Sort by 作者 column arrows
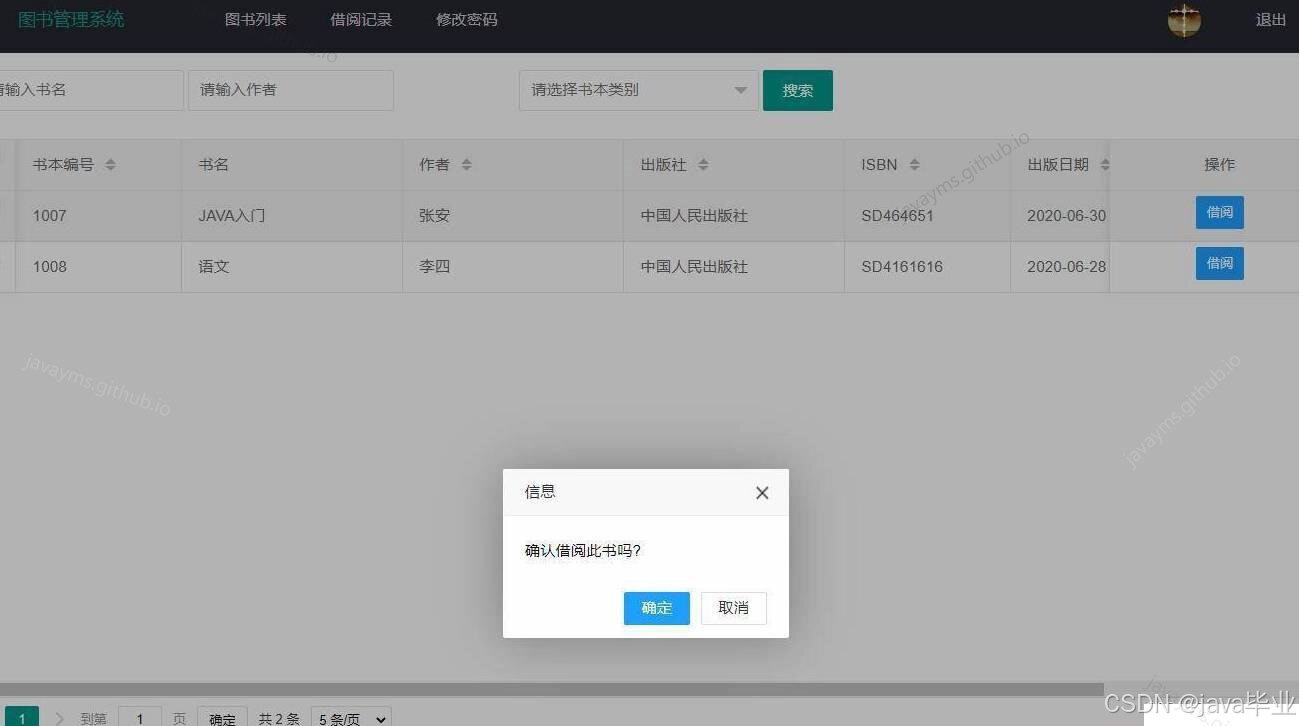 click(x=466, y=165)
